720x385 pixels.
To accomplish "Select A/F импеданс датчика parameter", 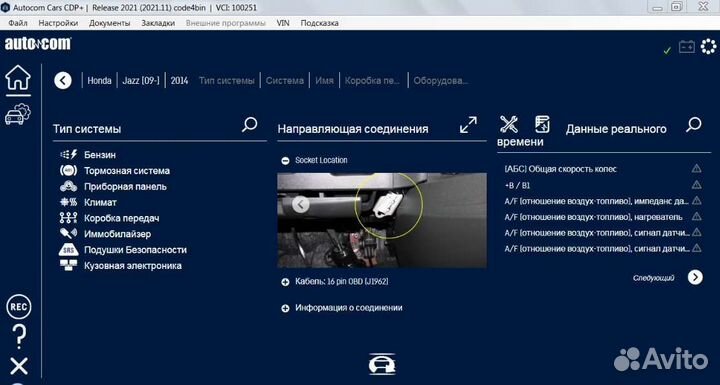I will (596, 201).
